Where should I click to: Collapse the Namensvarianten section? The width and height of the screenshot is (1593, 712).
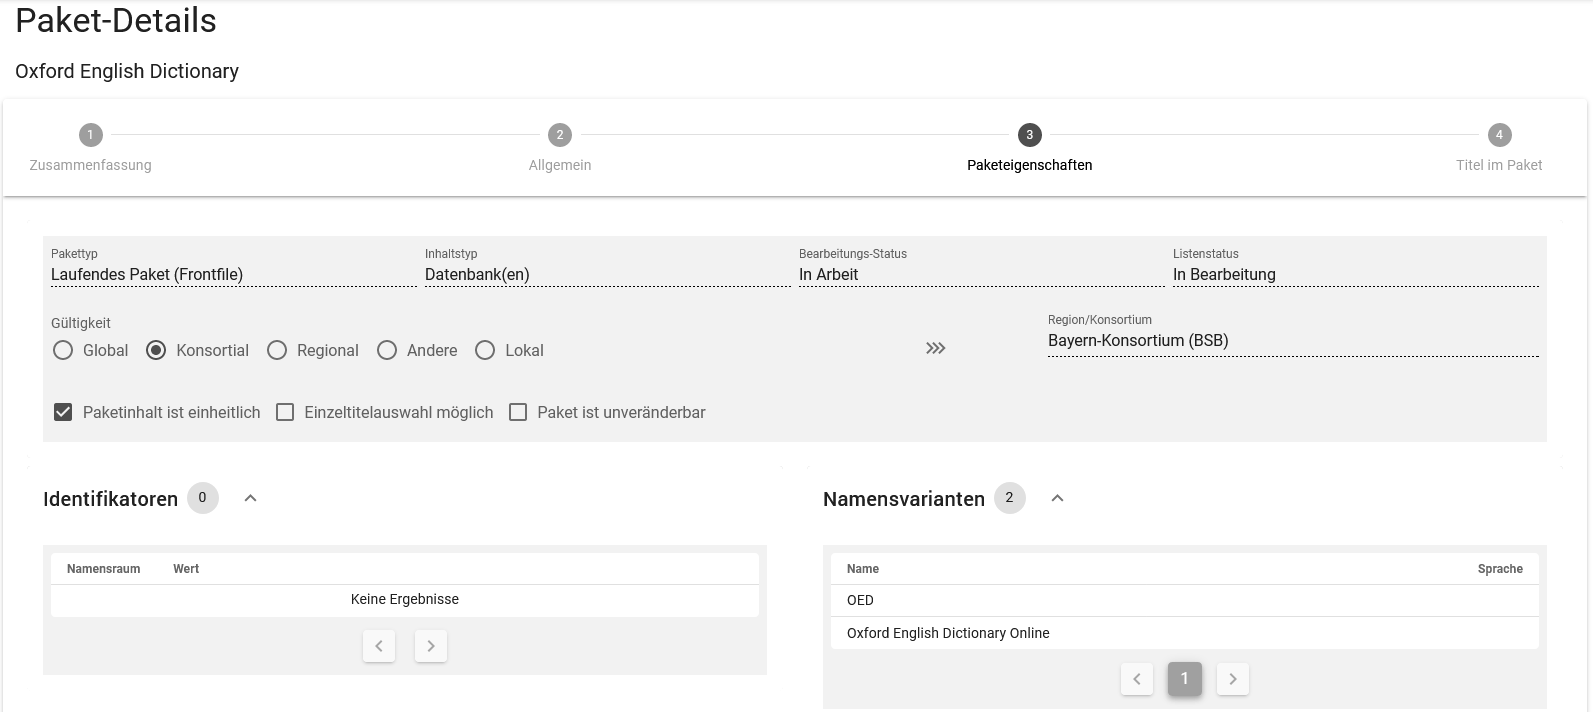pyautogui.click(x=1057, y=498)
